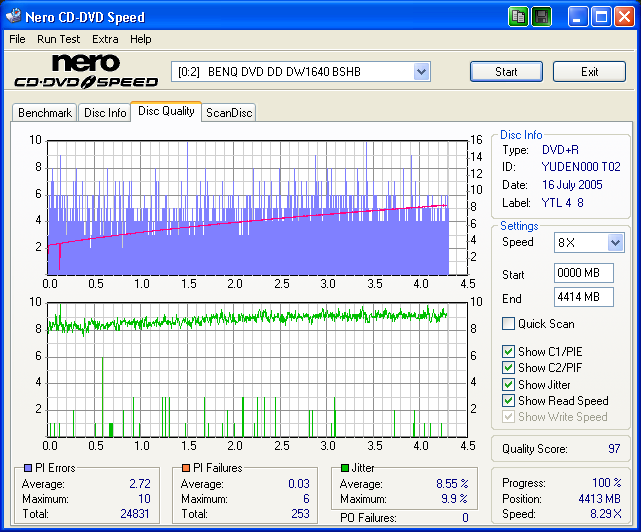This screenshot has height=532, width=641.
Task: Click the Exit button
Action: [589, 72]
